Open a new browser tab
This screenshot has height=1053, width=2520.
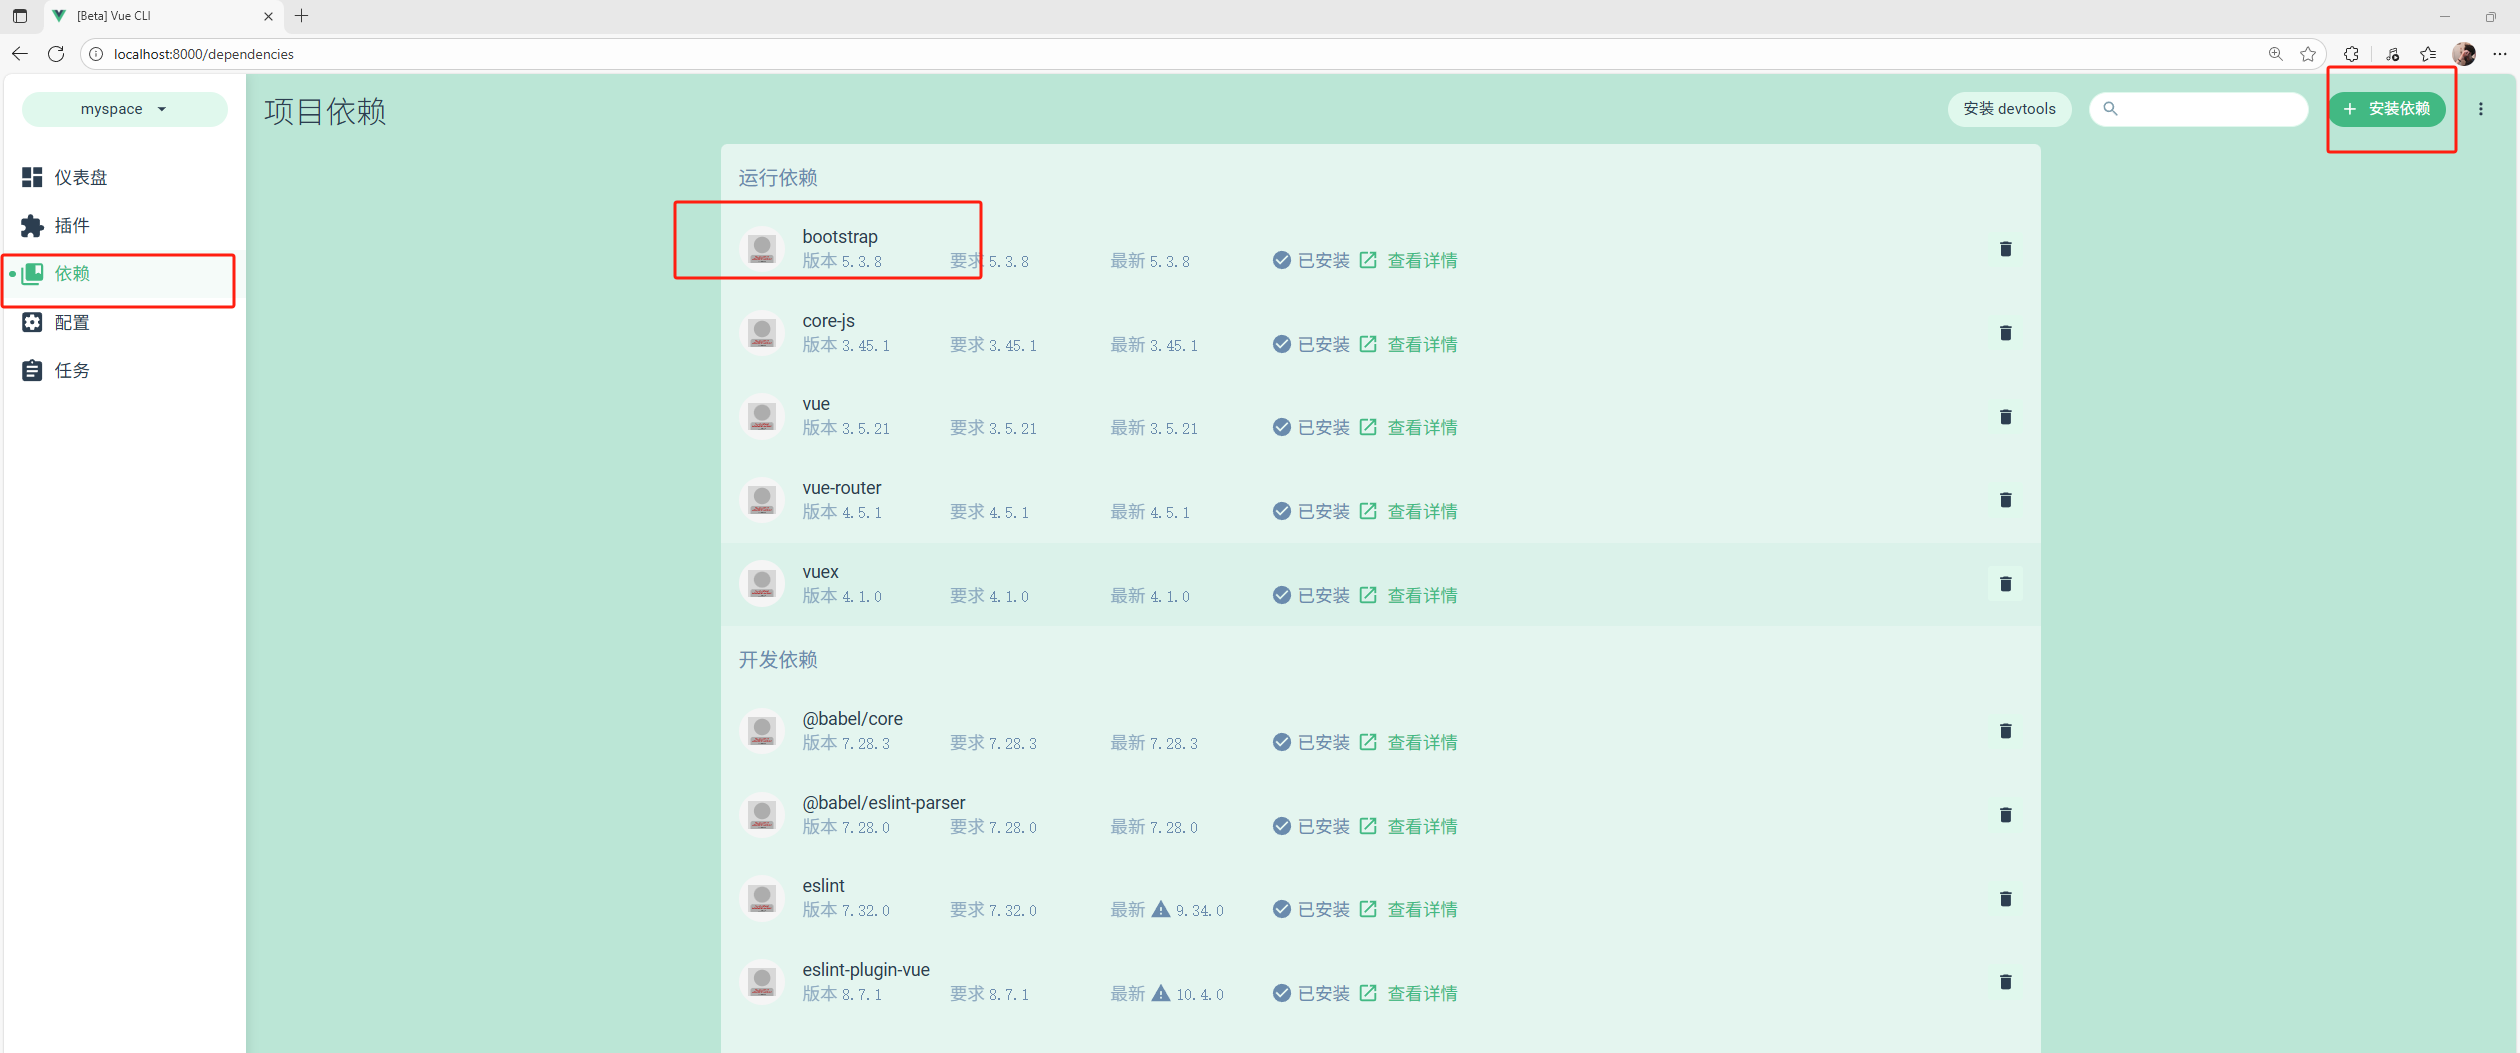(x=301, y=16)
